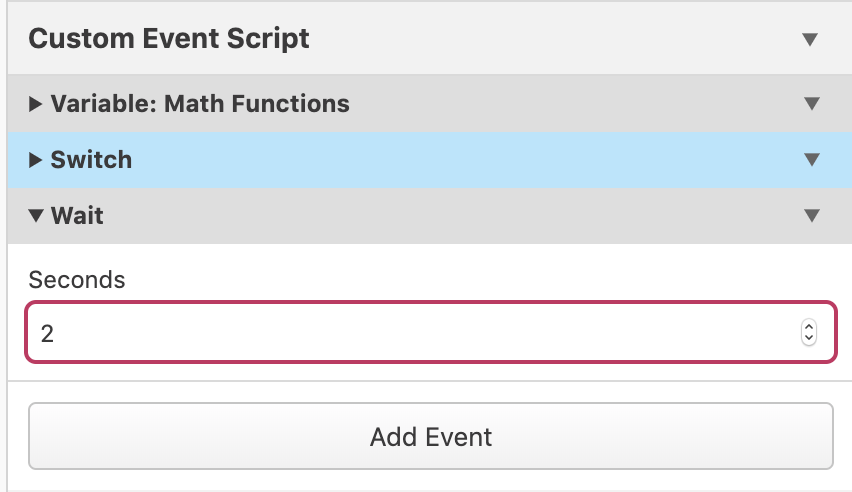
Task: Expand the Variable: Math Functions event triangle
Action: [35, 104]
